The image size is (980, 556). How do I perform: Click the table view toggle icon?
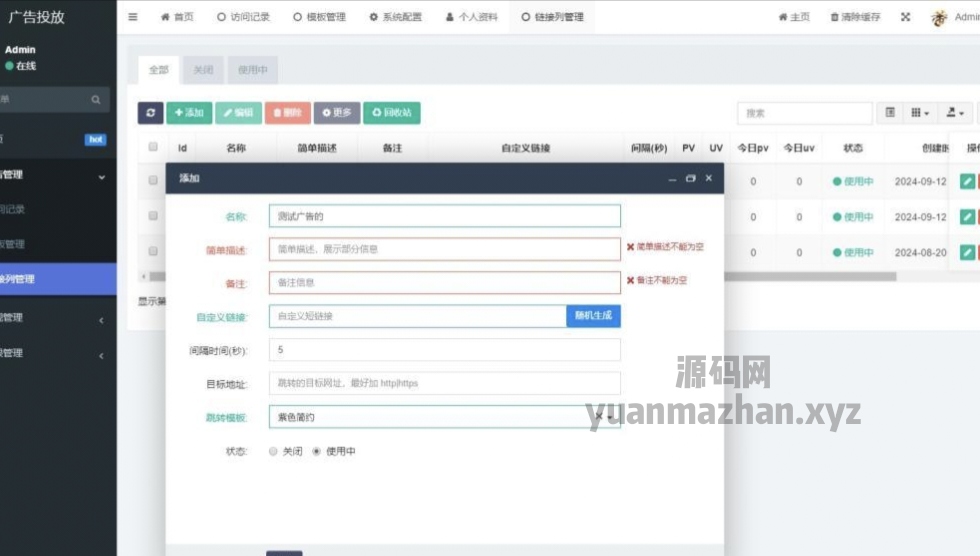890,113
